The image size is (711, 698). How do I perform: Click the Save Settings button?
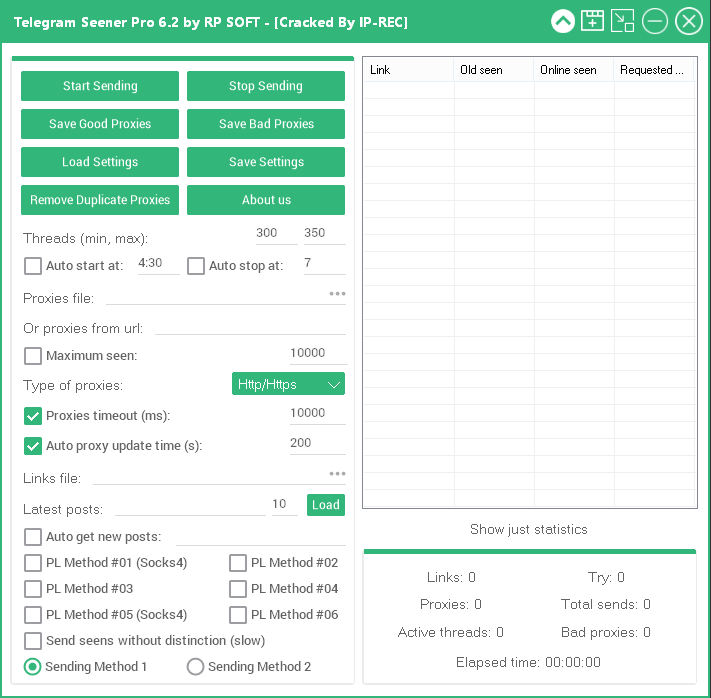point(266,162)
